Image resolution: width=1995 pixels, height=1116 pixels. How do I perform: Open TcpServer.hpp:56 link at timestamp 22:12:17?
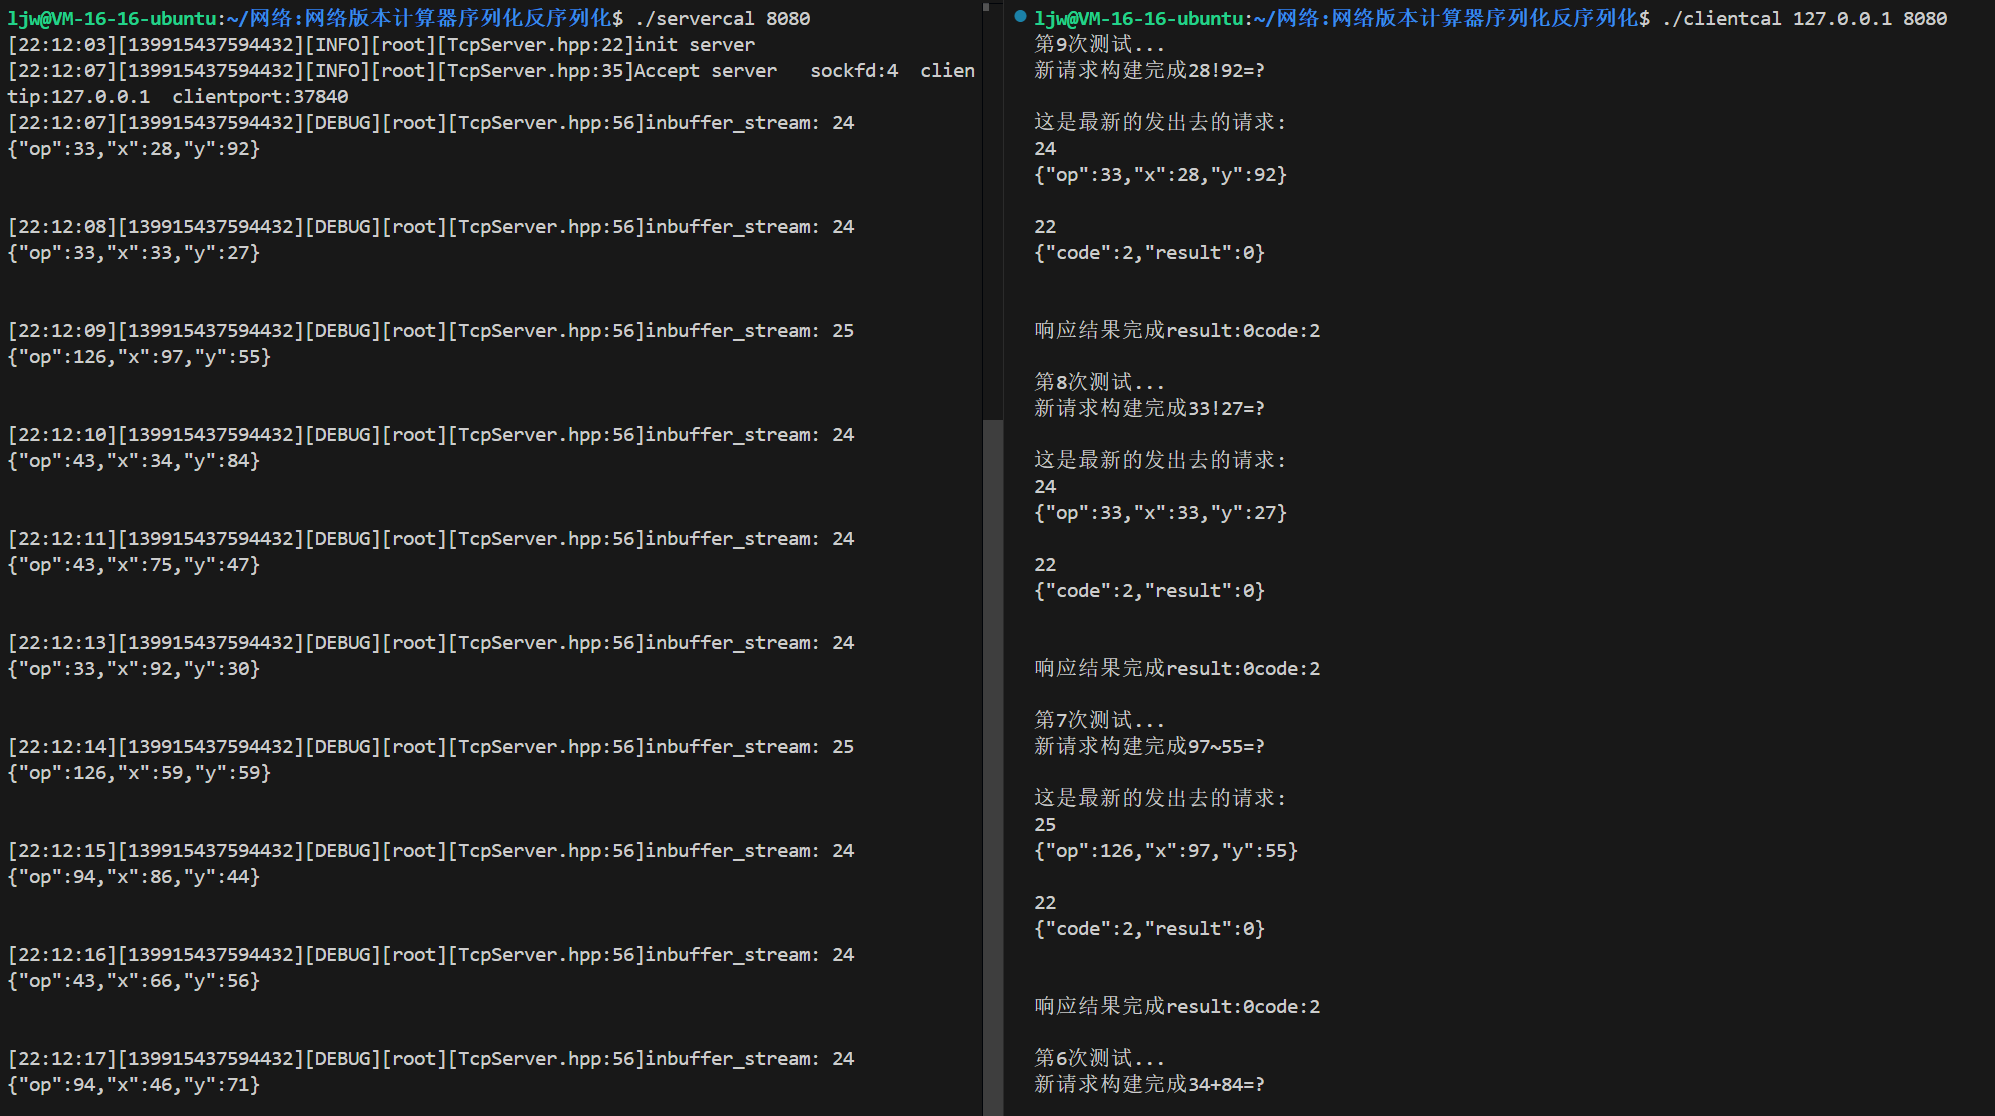click(545, 1059)
